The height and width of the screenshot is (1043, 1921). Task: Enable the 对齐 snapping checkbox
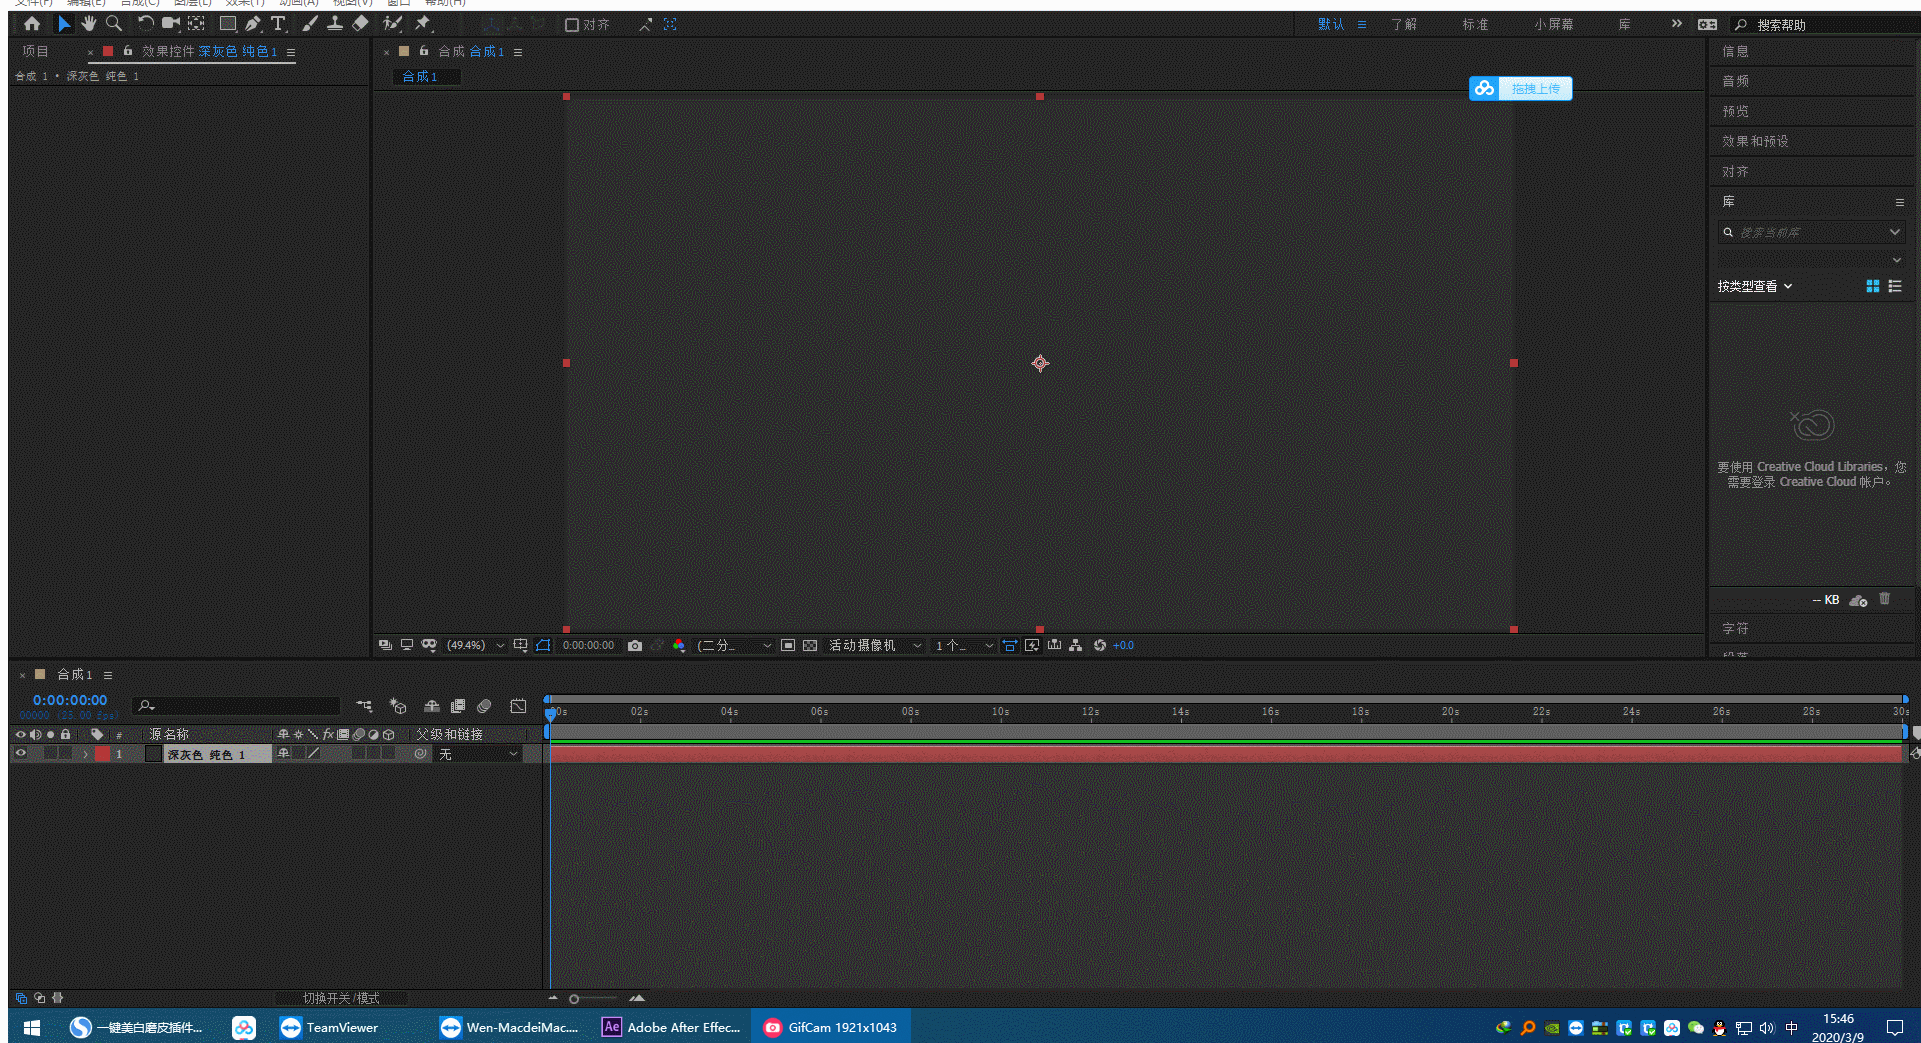(572, 25)
